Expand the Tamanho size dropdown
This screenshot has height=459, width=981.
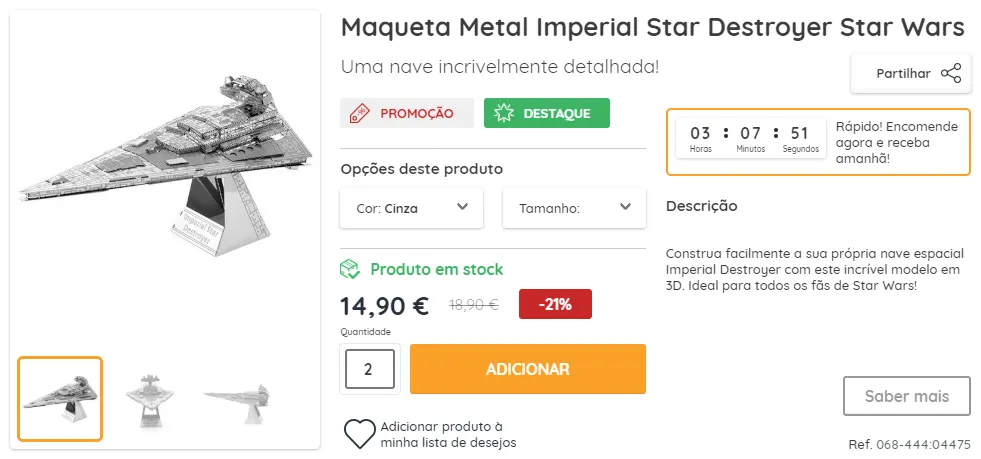pyautogui.click(x=574, y=208)
